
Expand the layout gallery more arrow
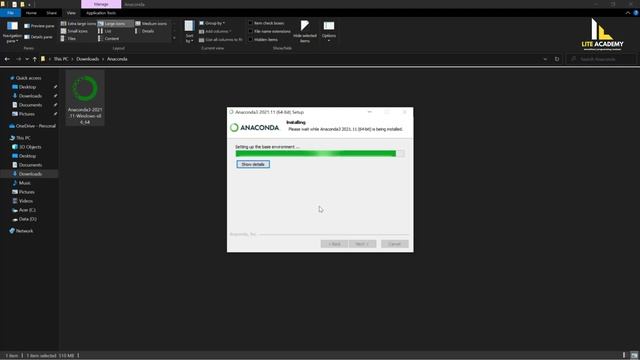[174, 38]
